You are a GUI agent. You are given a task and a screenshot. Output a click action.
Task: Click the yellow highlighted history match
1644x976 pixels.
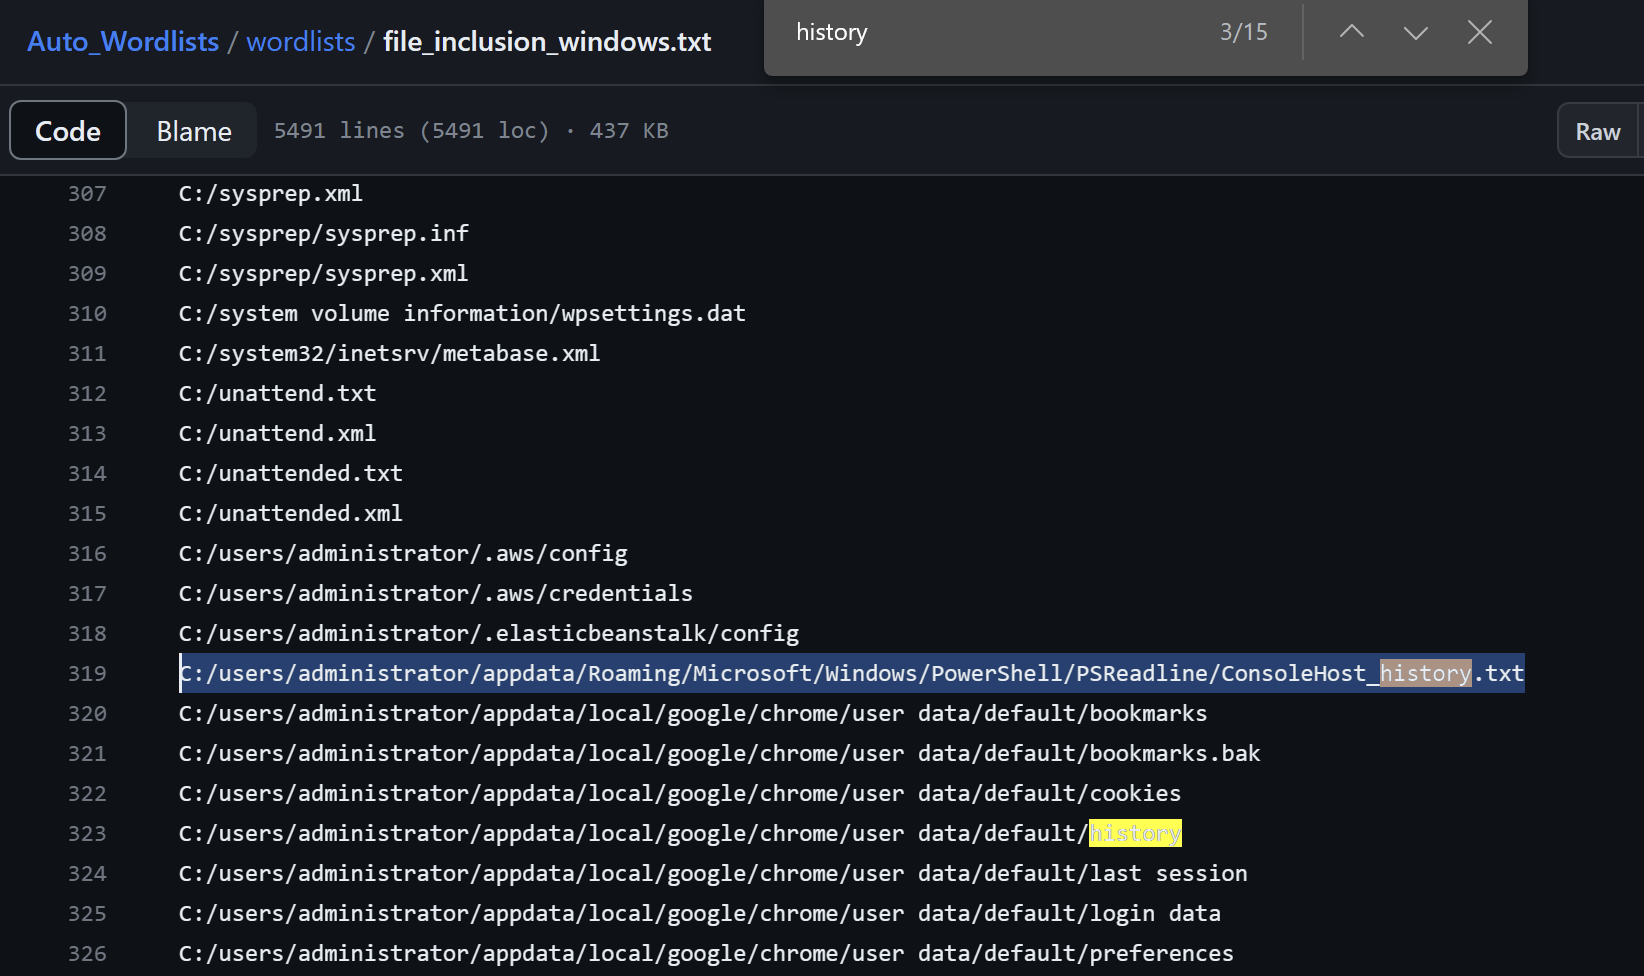(1135, 834)
